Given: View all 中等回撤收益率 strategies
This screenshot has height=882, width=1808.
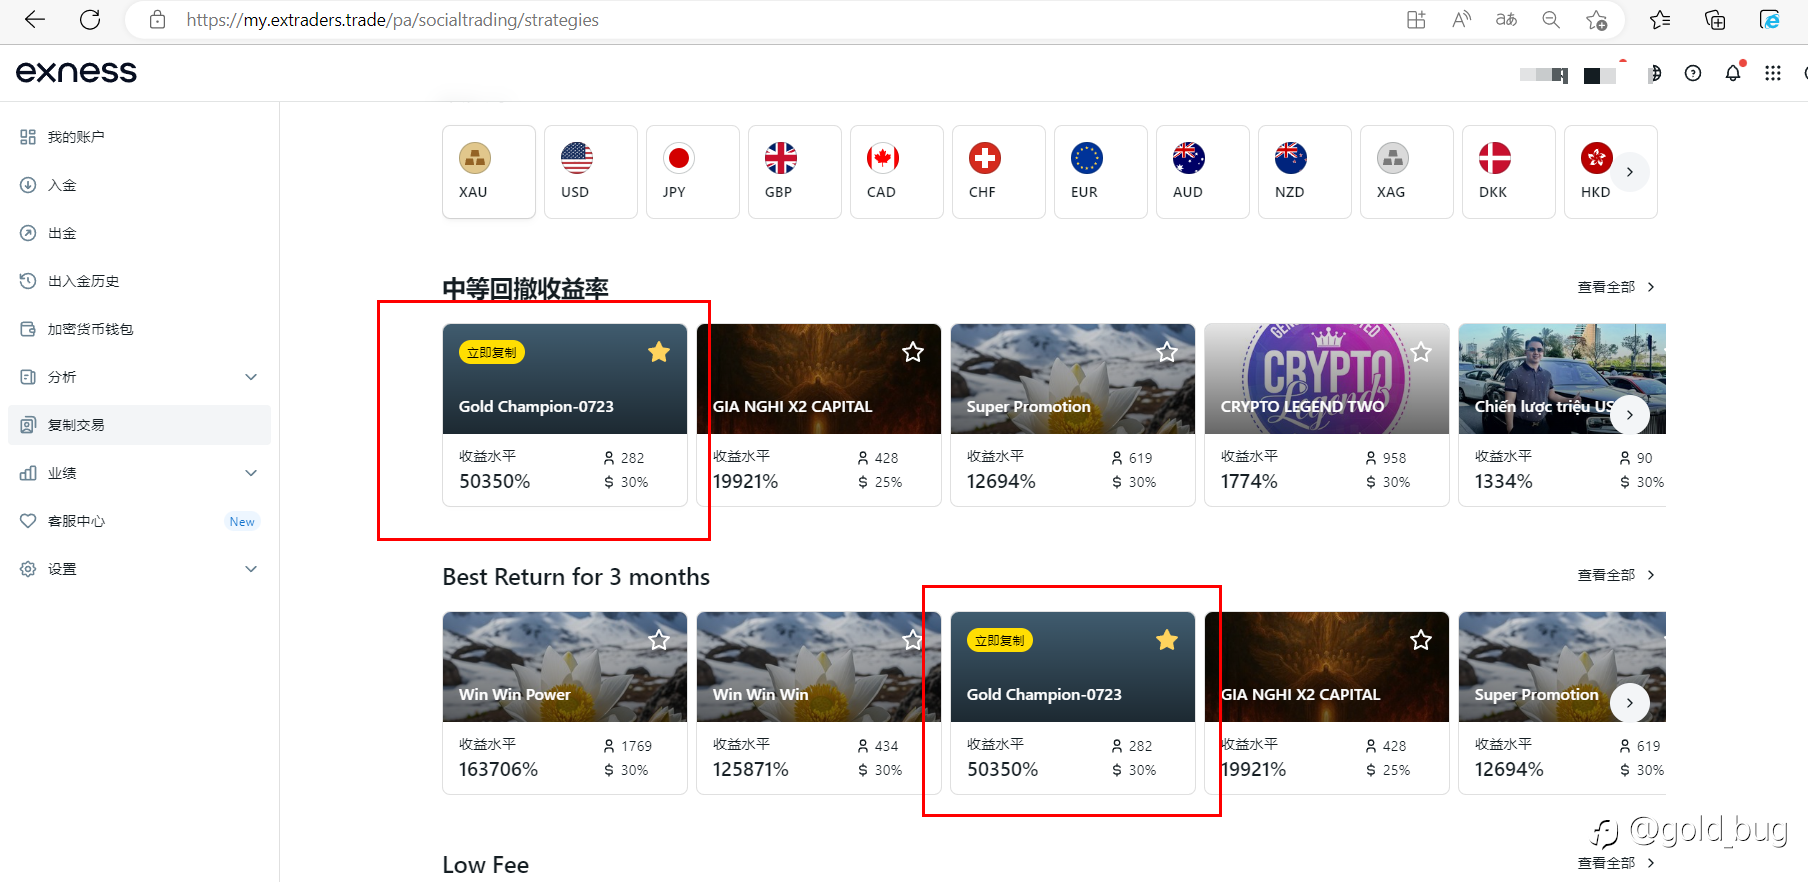Looking at the screenshot, I should tap(1616, 287).
